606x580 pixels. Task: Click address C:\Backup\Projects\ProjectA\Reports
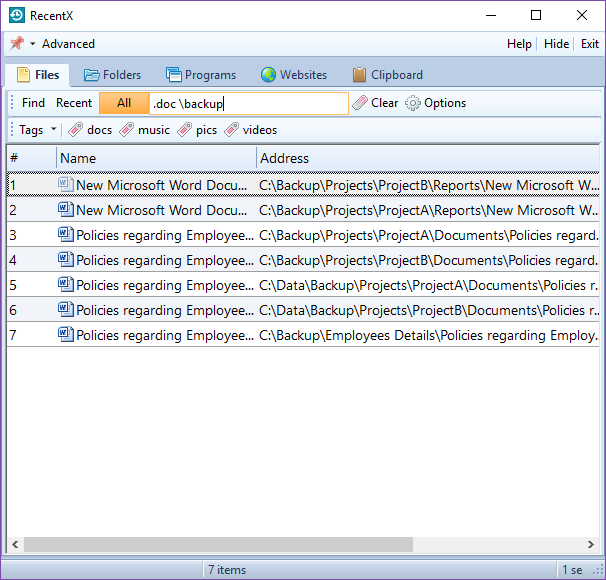pos(429,211)
